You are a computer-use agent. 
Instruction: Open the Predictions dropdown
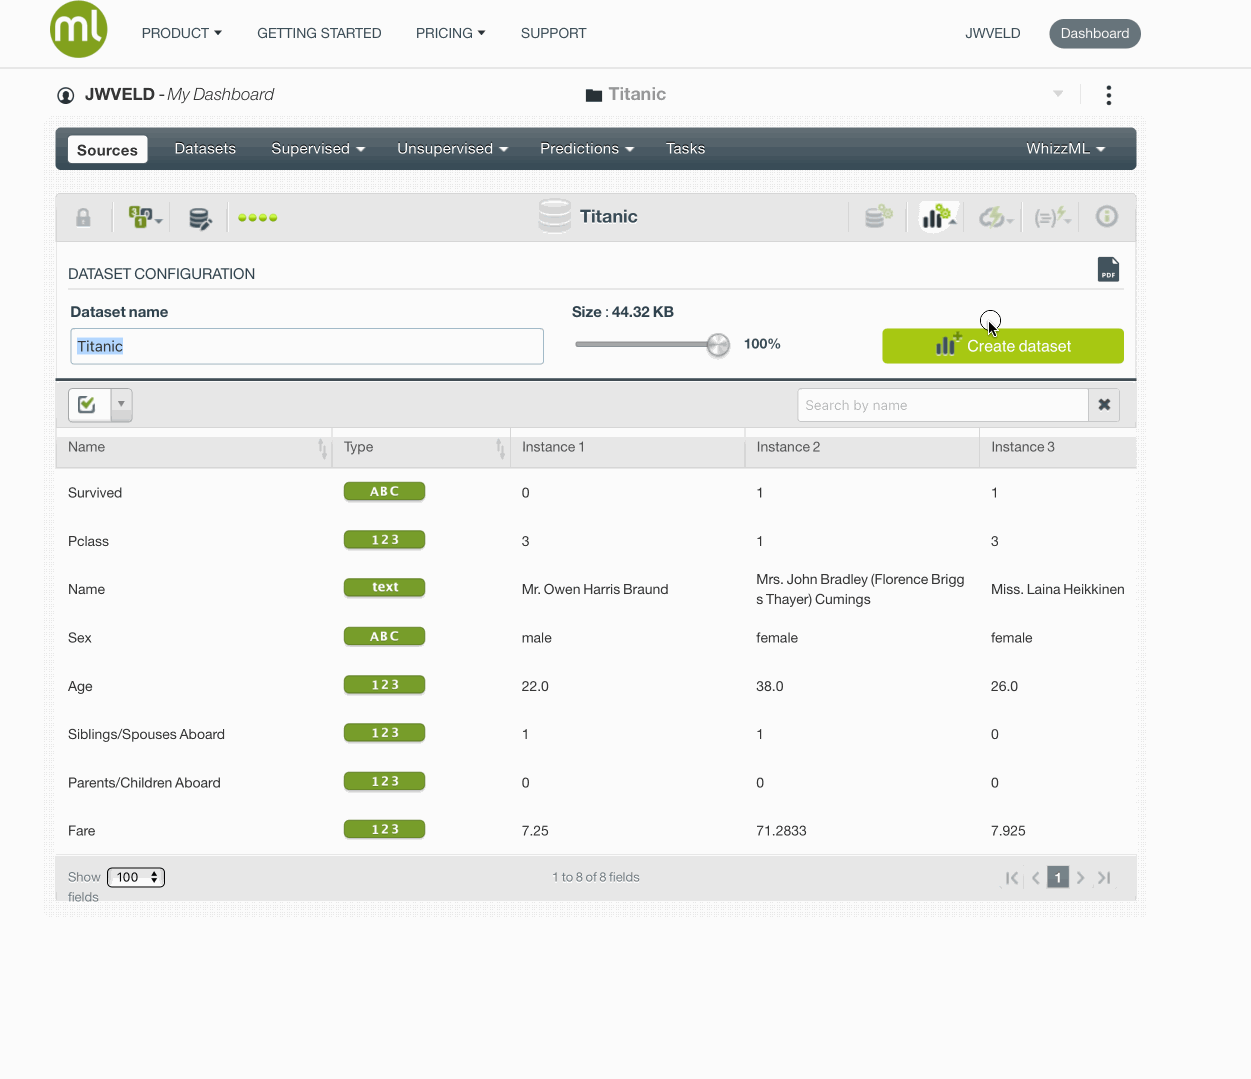(x=587, y=149)
